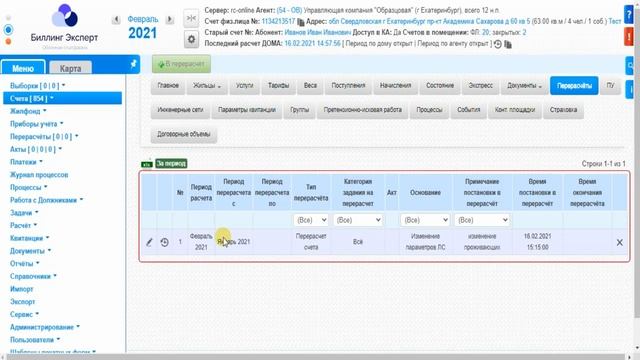
Task: Open the agent (54 - ОВ) link
Action: pos(289,10)
